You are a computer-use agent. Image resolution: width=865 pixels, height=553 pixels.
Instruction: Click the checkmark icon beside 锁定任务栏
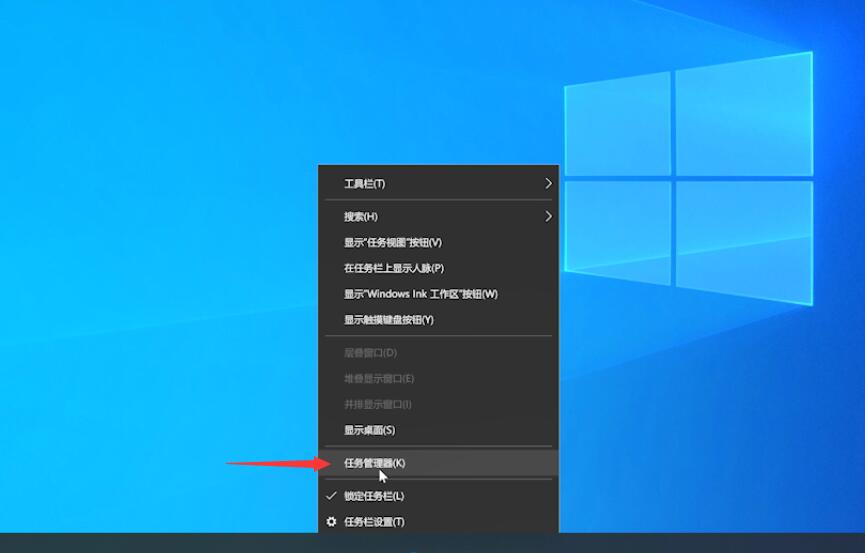click(331, 496)
